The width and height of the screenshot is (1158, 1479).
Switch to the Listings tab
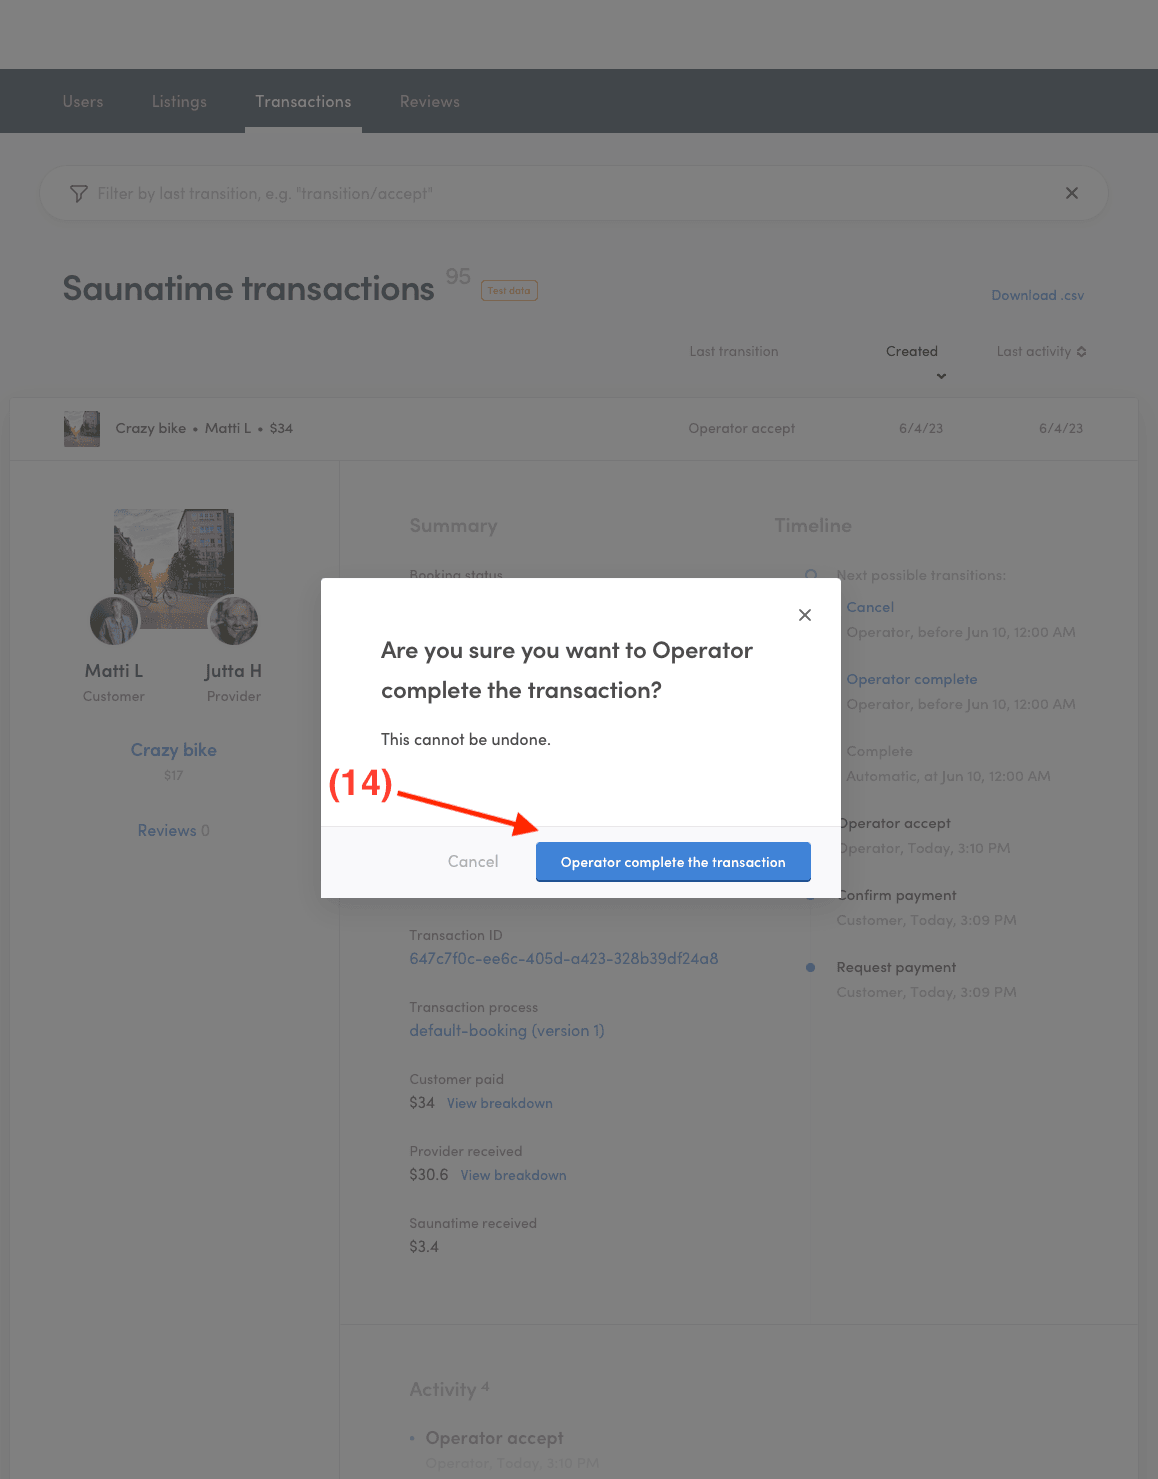(x=179, y=102)
